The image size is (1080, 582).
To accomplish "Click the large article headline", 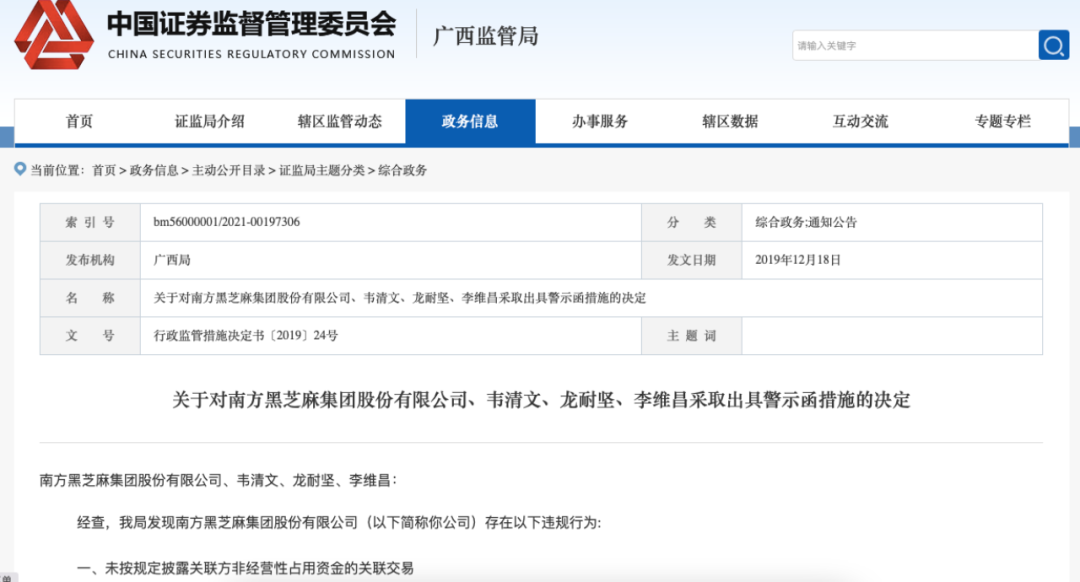I will click(541, 399).
